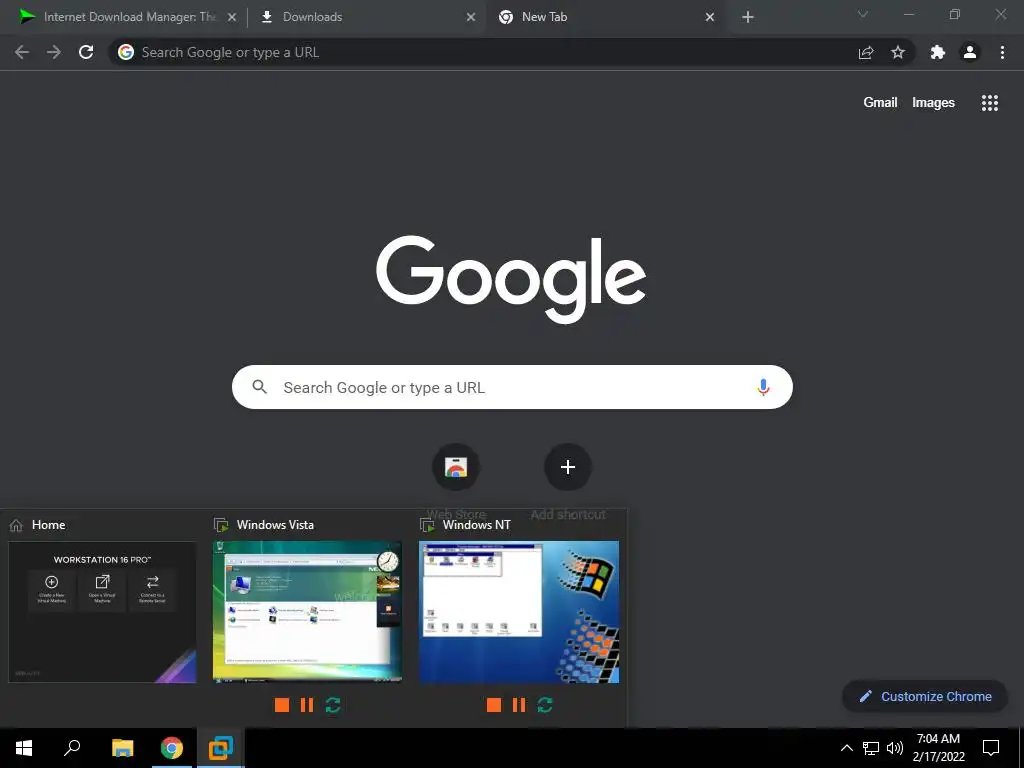Close the Internet Download Manager tab
This screenshot has width=1024, height=768.
click(x=232, y=17)
